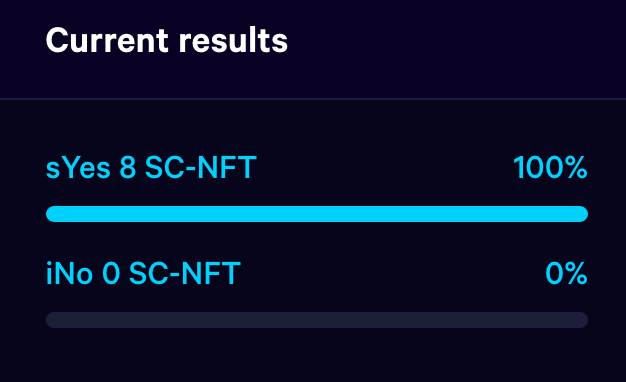Screen dimensions: 626x382
Task: Click the 0% percentage value
Action: click(x=566, y=273)
